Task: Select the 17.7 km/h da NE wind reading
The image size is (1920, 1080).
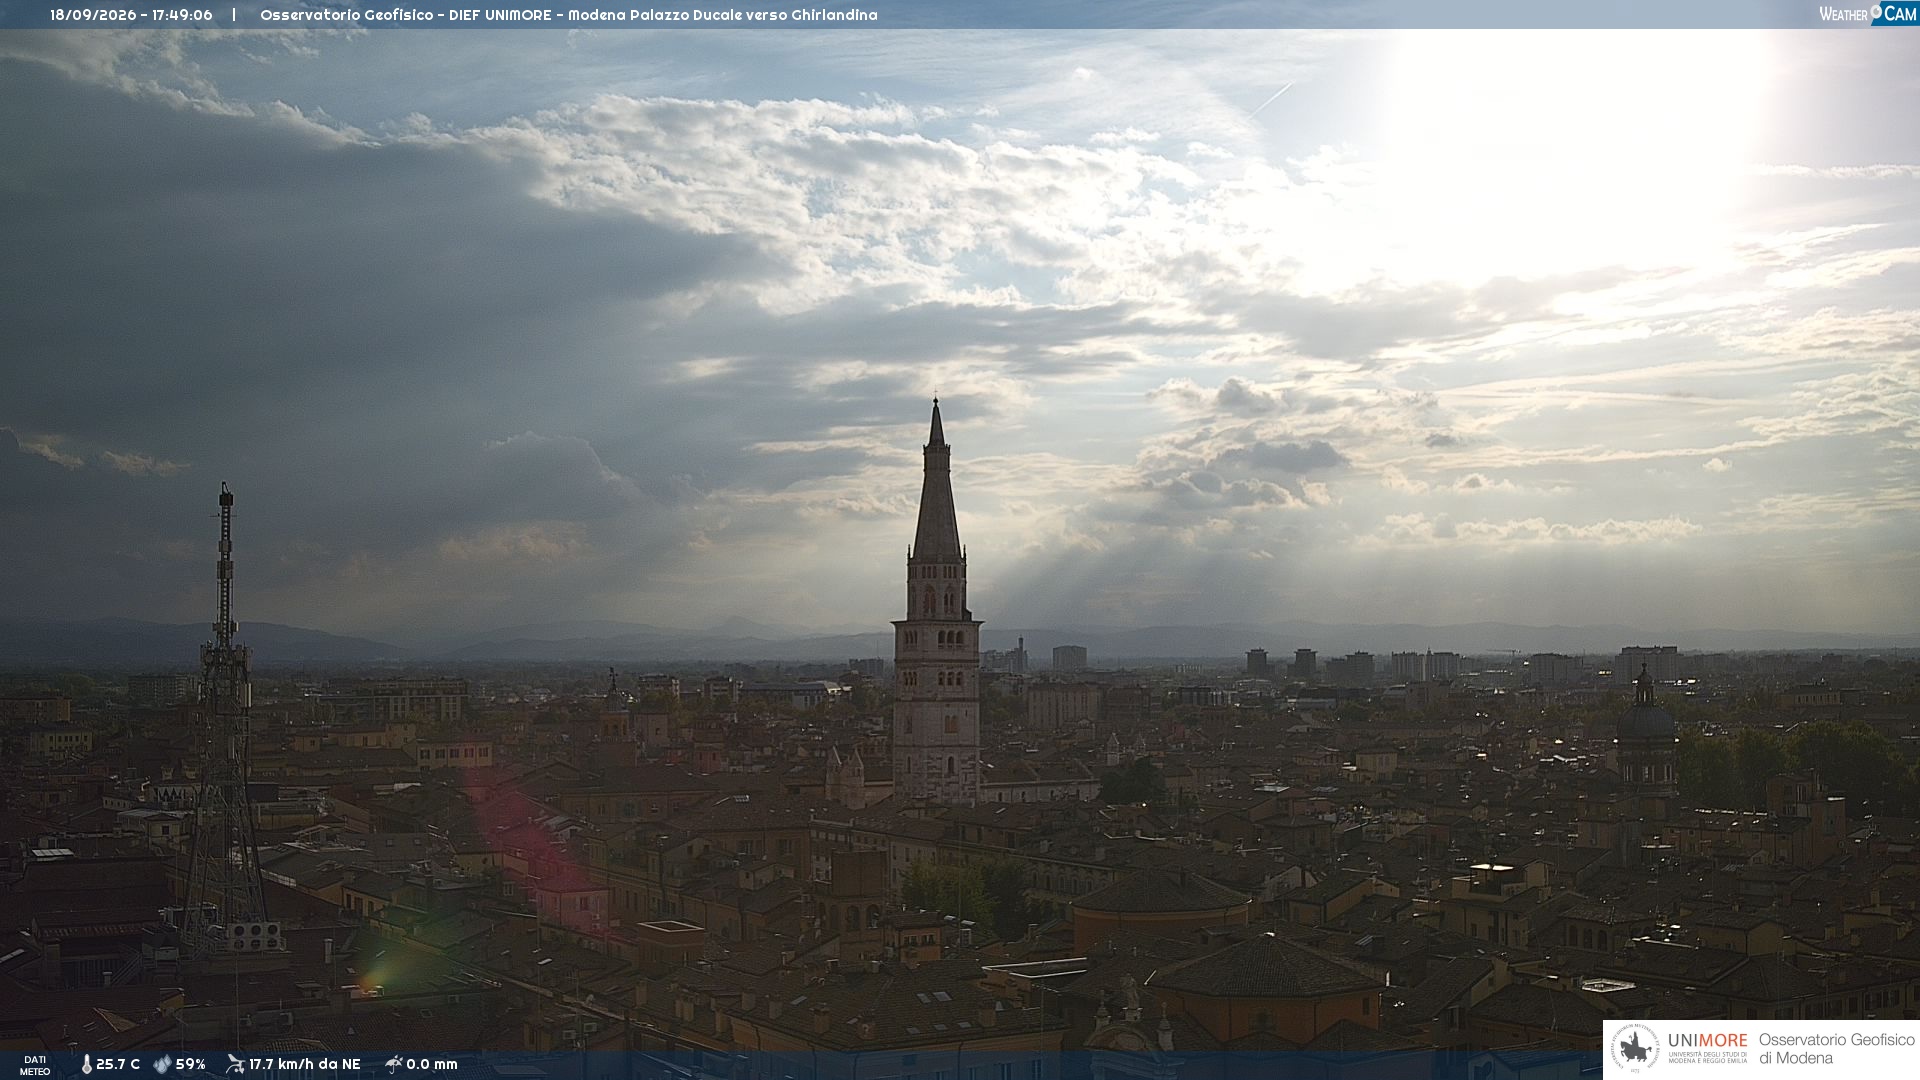Action: 305,1065
